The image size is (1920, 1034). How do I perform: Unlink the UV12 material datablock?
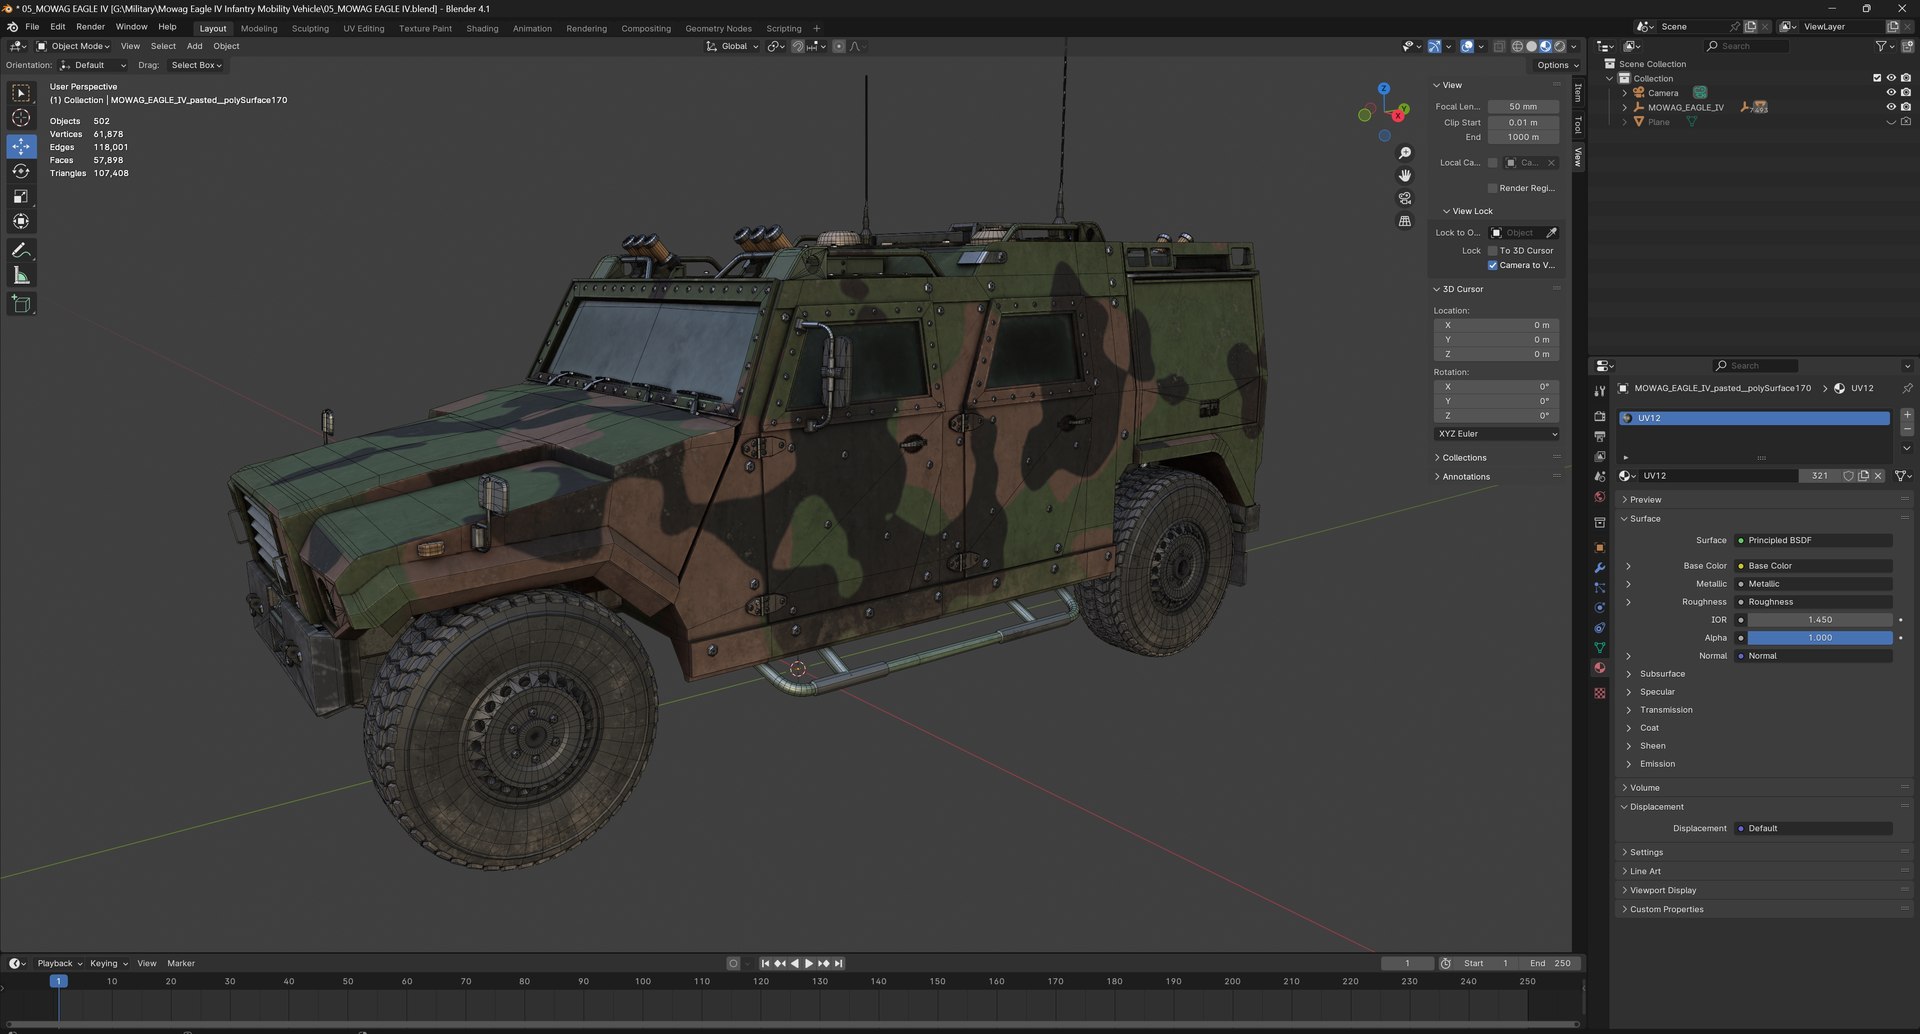coord(1878,476)
